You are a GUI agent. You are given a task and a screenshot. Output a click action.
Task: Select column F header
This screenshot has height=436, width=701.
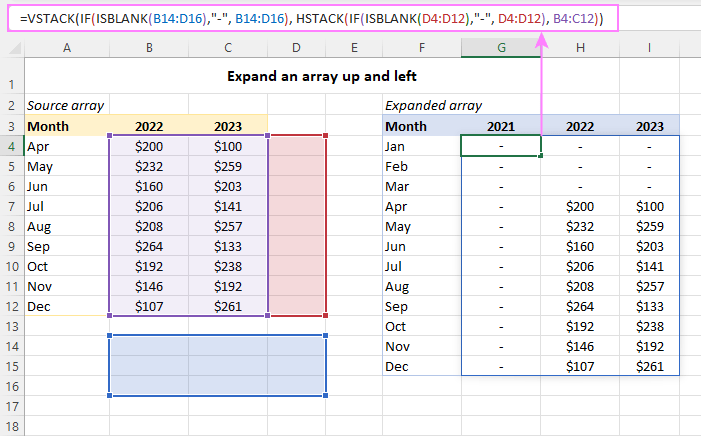pyautogui.click(x=422, y=48)
